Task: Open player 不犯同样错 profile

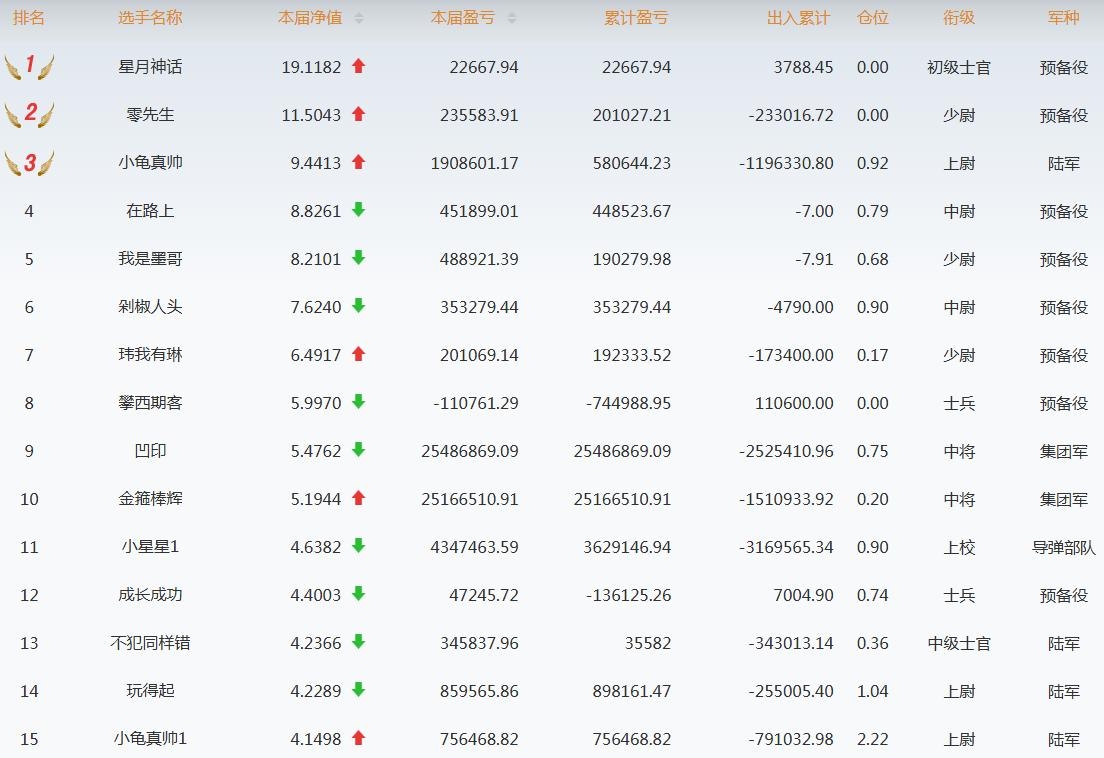Action: [150, 643]
